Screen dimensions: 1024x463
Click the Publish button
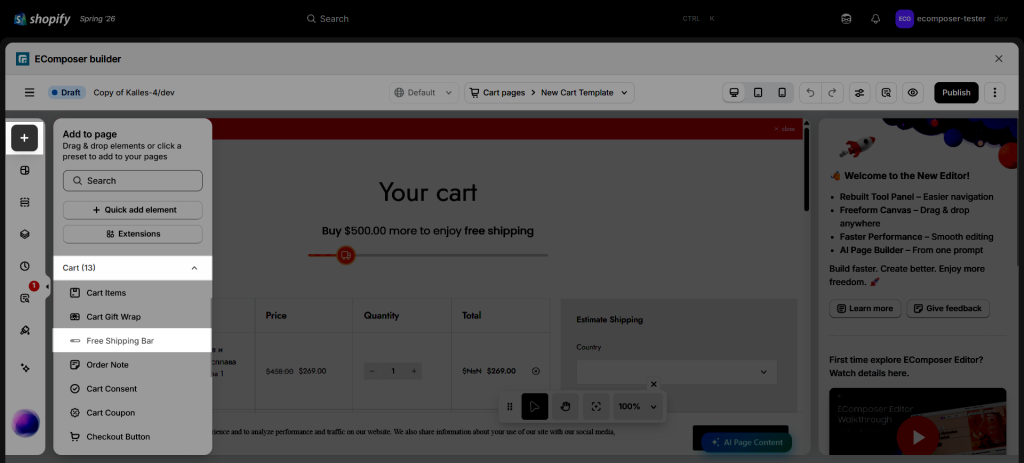click(956, 93)
